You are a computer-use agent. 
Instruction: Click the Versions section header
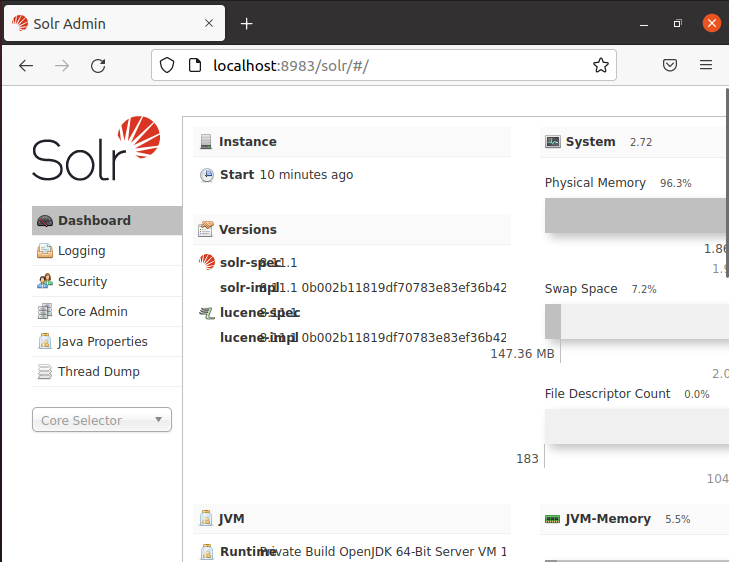352,229
